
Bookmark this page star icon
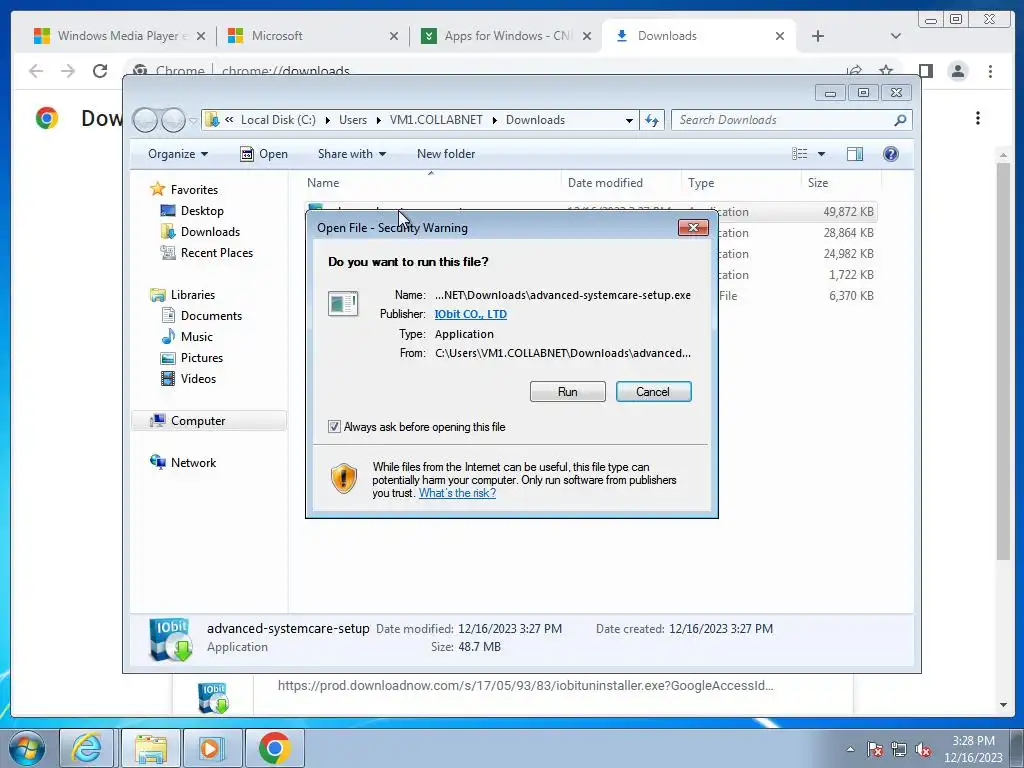[x=886, y=71]
